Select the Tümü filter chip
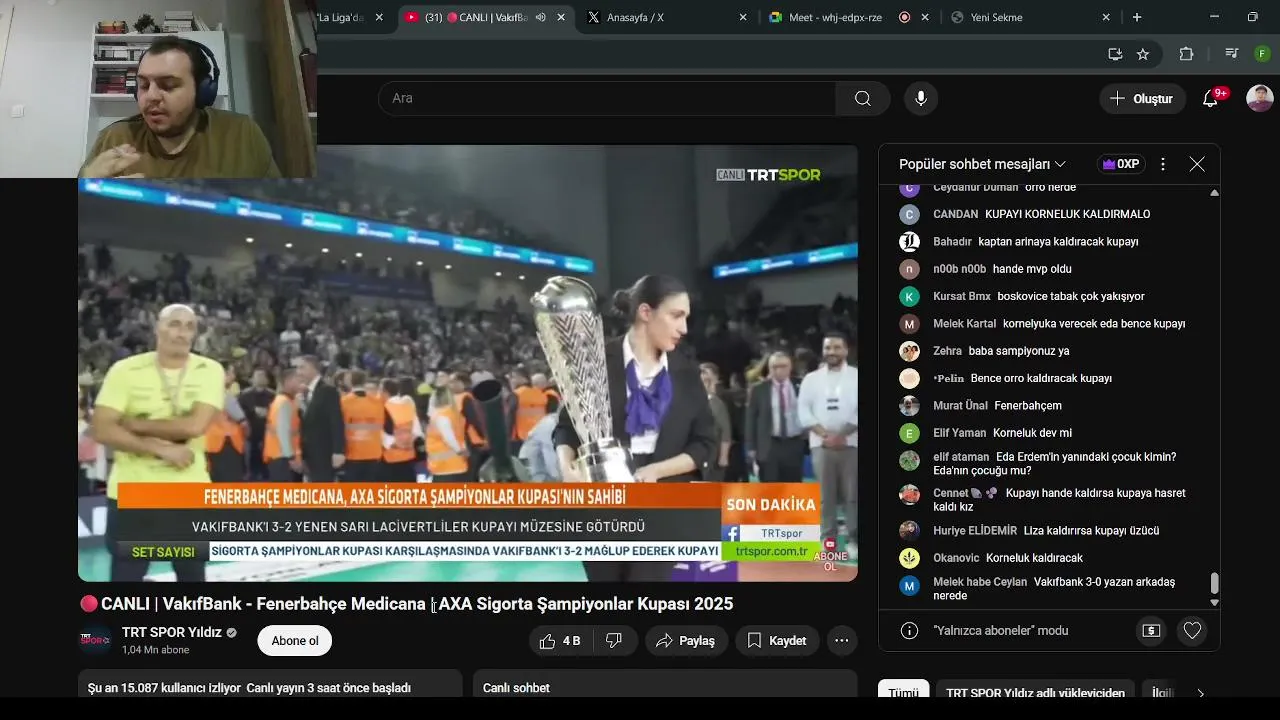 tap(903, 691)
